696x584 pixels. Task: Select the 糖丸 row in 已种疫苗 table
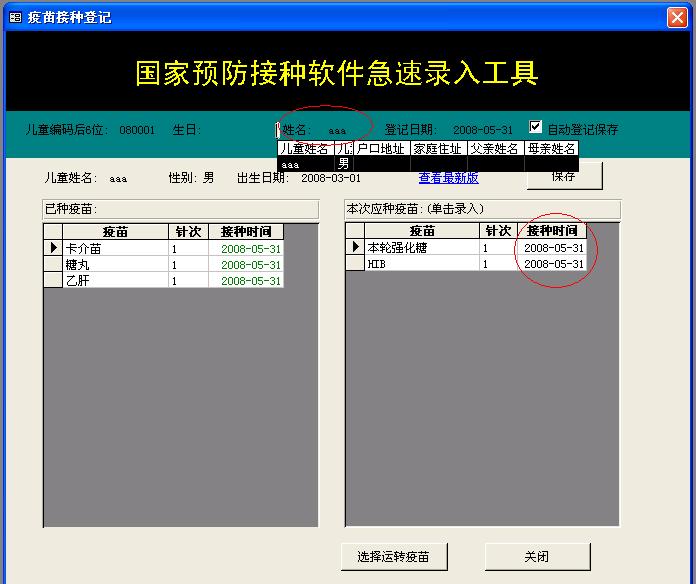[115, 264]
